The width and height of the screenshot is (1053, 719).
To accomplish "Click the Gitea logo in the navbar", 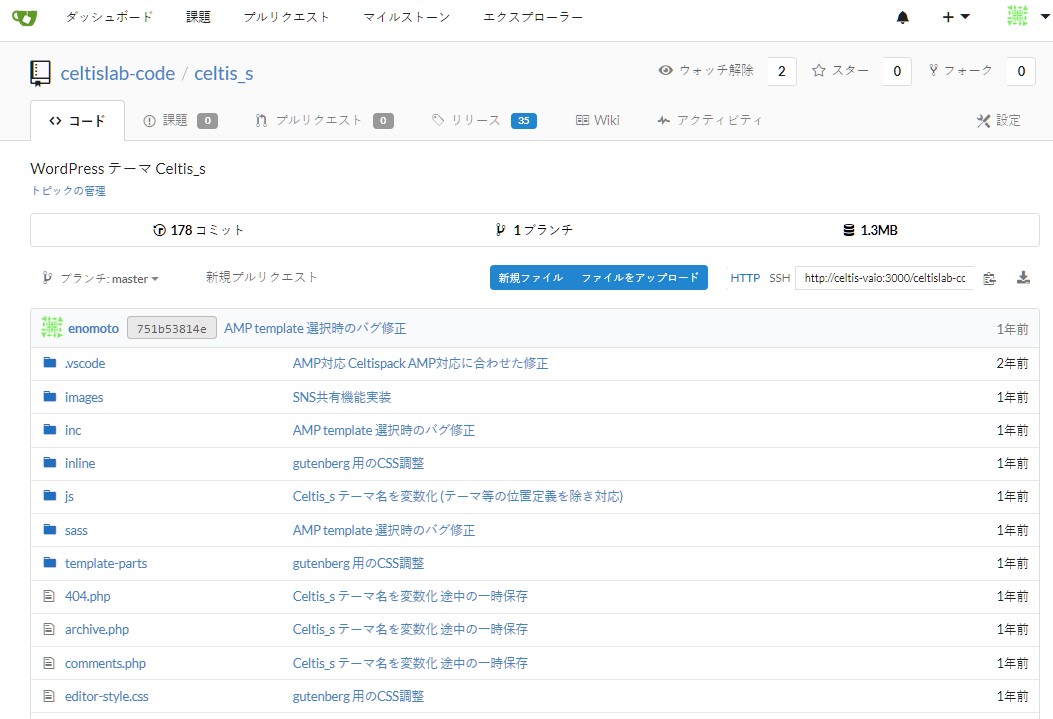I will [x=22, y=17].
